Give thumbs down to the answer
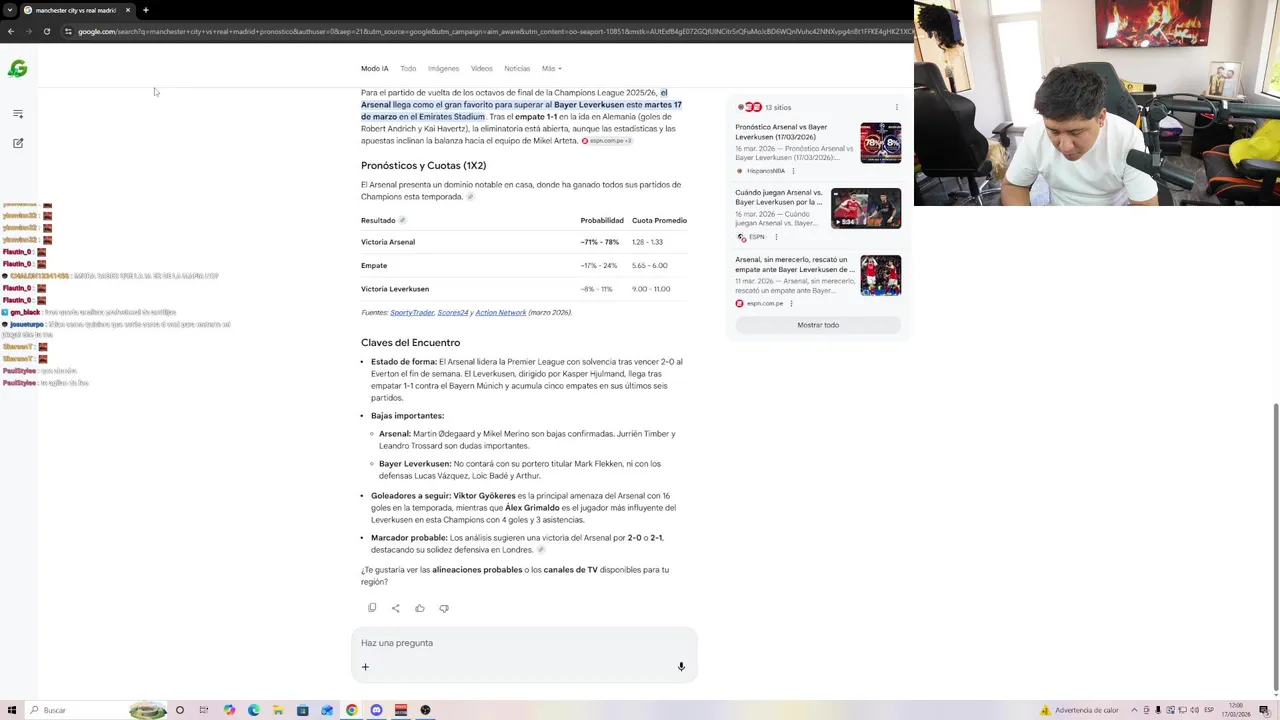The width and height of the screenshot is (1280, 720). pyautogui.click(x=444, y=608)
